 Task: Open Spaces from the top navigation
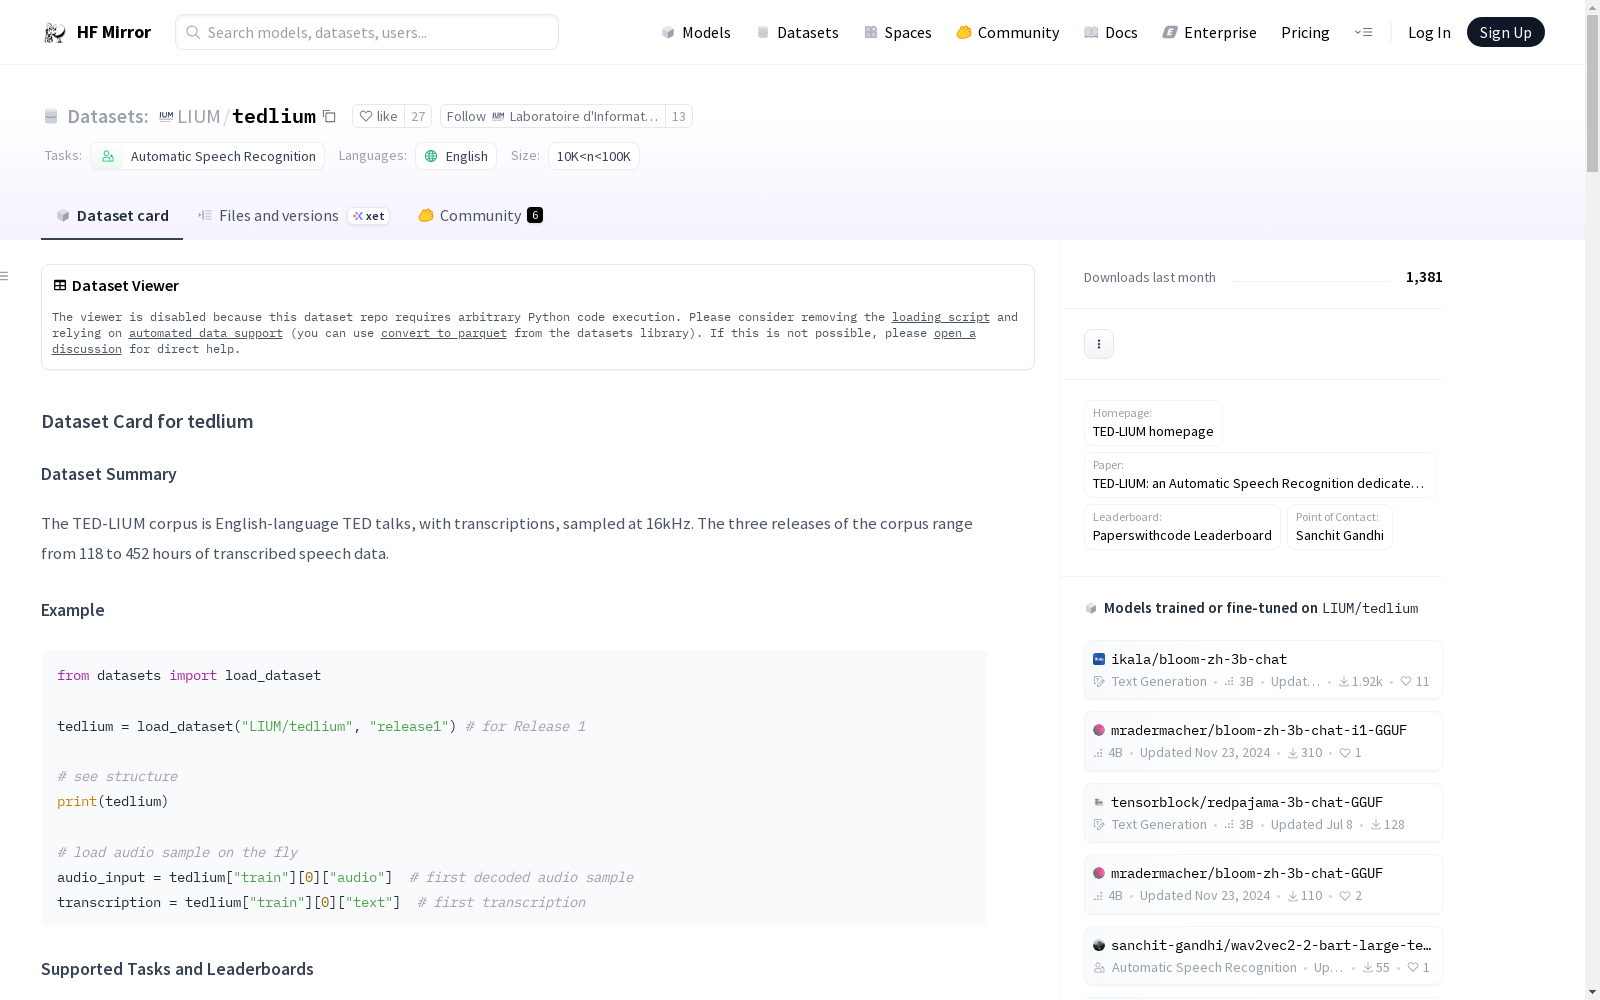898,32
